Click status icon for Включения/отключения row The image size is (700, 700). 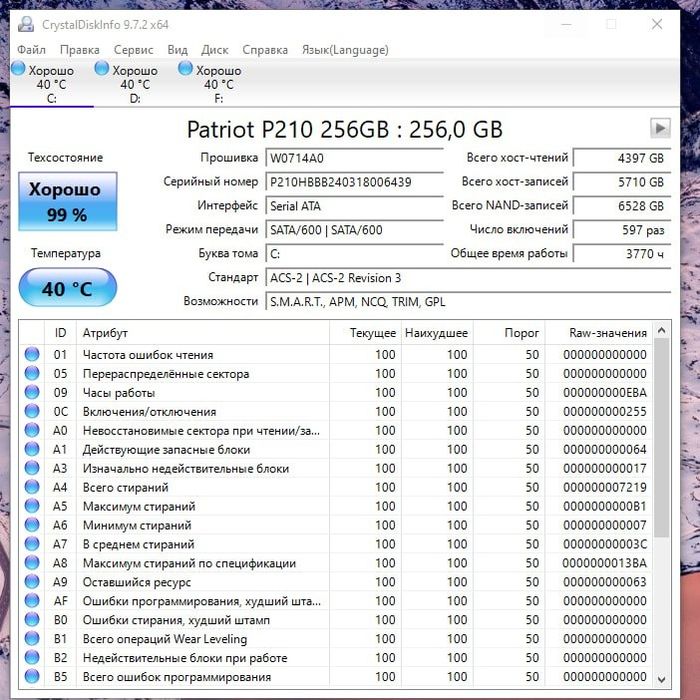pyautogui.click(x=32, y=411)
